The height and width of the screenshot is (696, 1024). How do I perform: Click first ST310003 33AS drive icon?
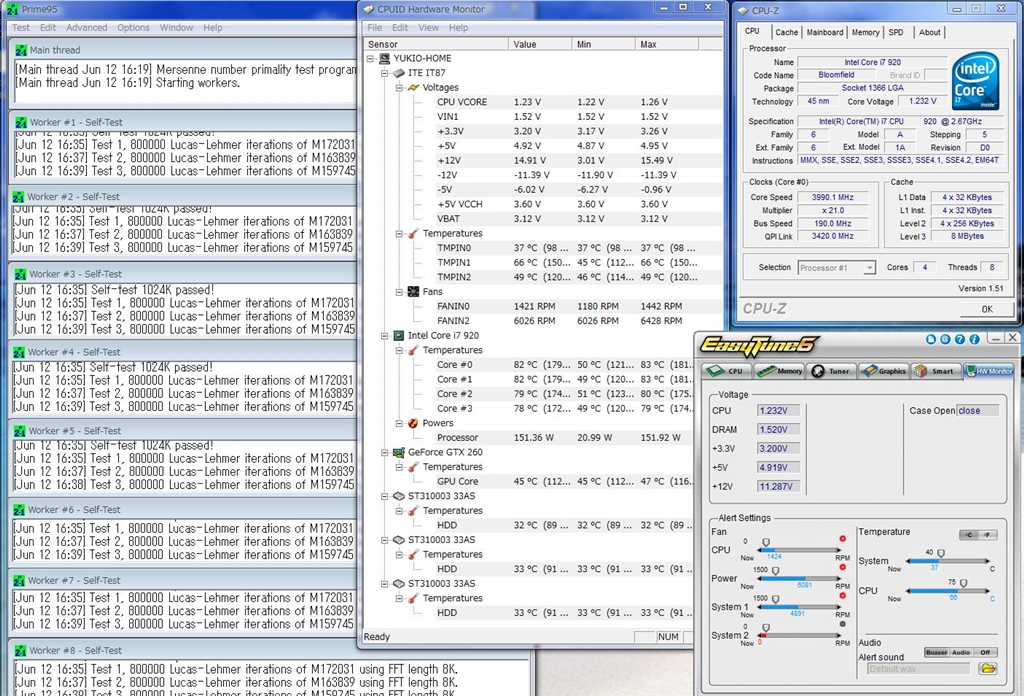tap(399, 496)
